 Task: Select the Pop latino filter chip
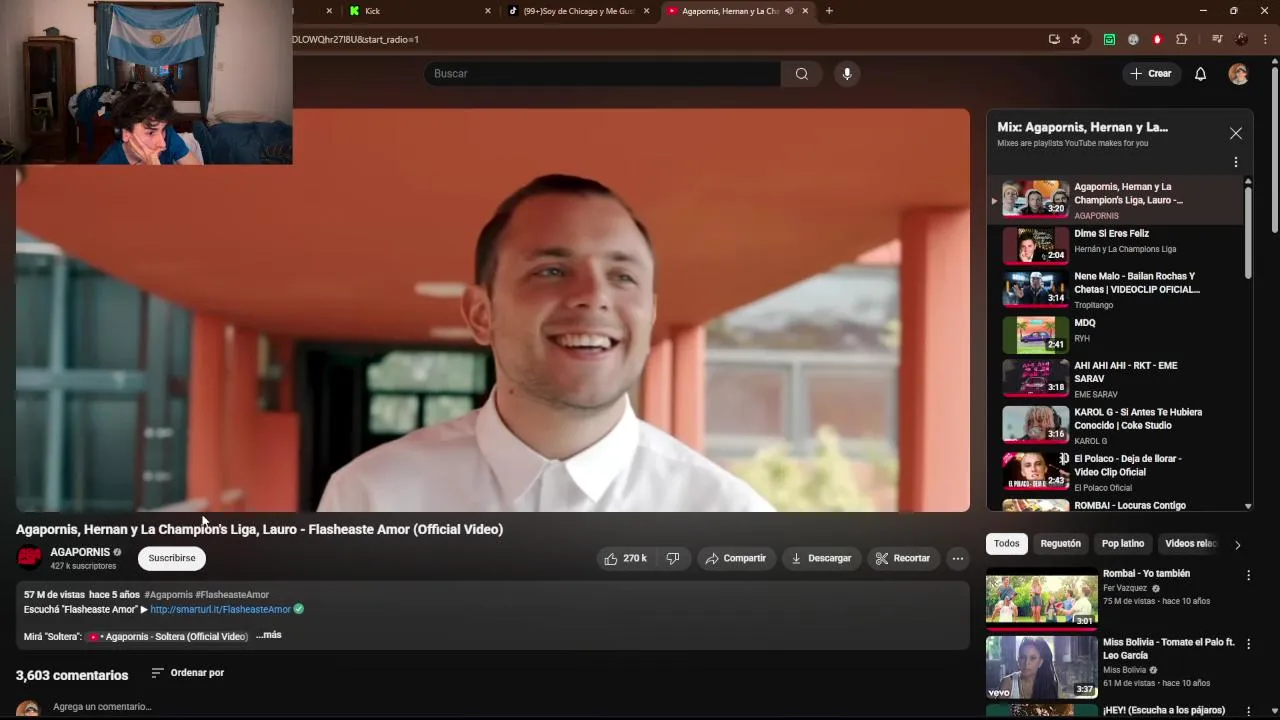(1123, 544)
